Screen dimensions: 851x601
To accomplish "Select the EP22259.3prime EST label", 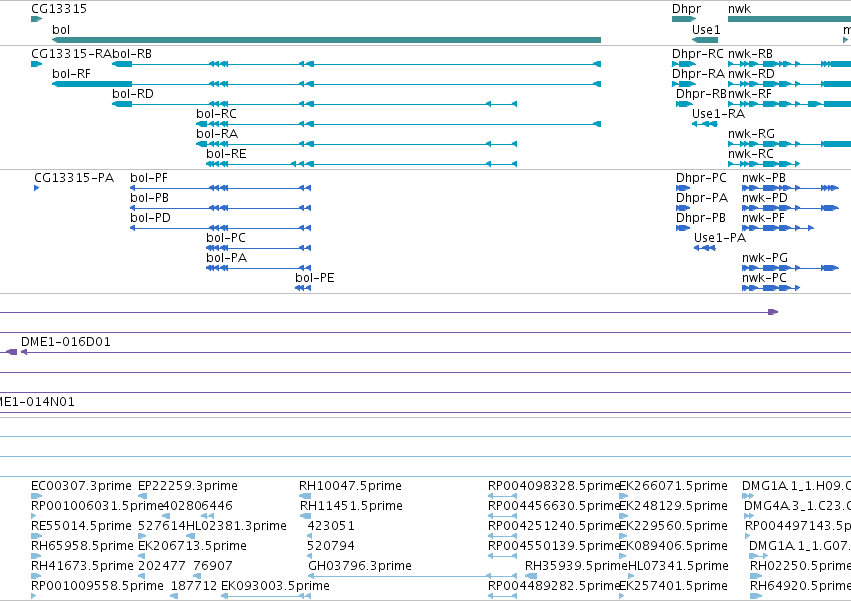I will [188, 486].
